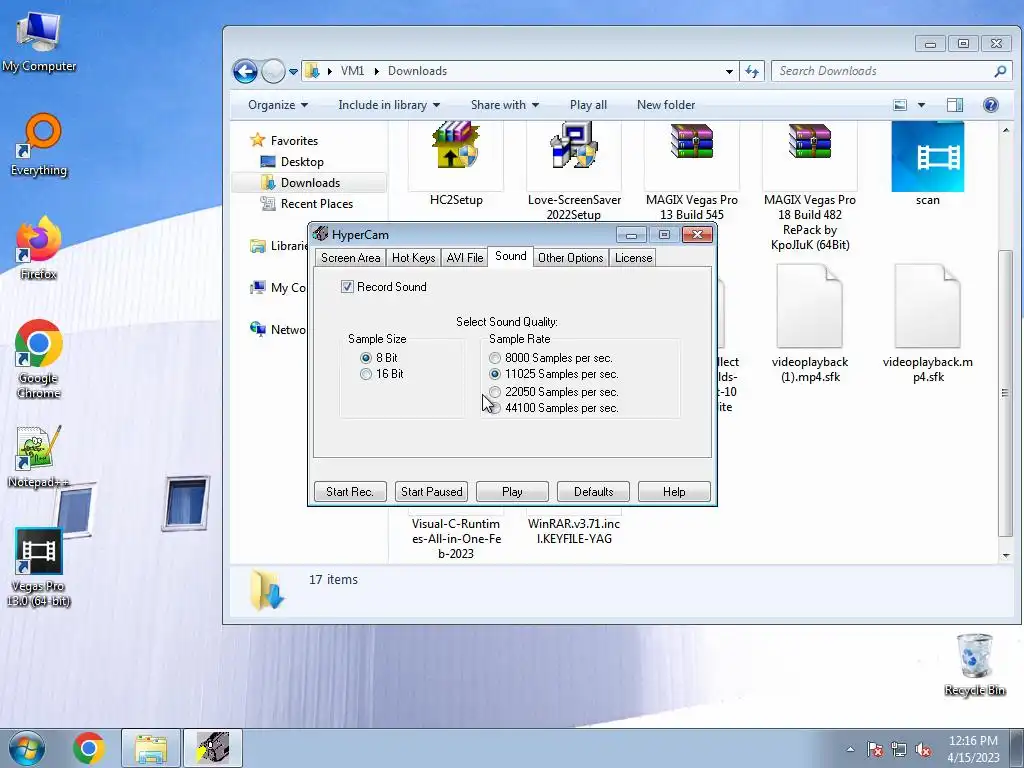Image resolution: width=1024 pixels, height=768 pixels.
Task: Switch to the License tab
Action: pyautogui.click(x=633, y=258)
